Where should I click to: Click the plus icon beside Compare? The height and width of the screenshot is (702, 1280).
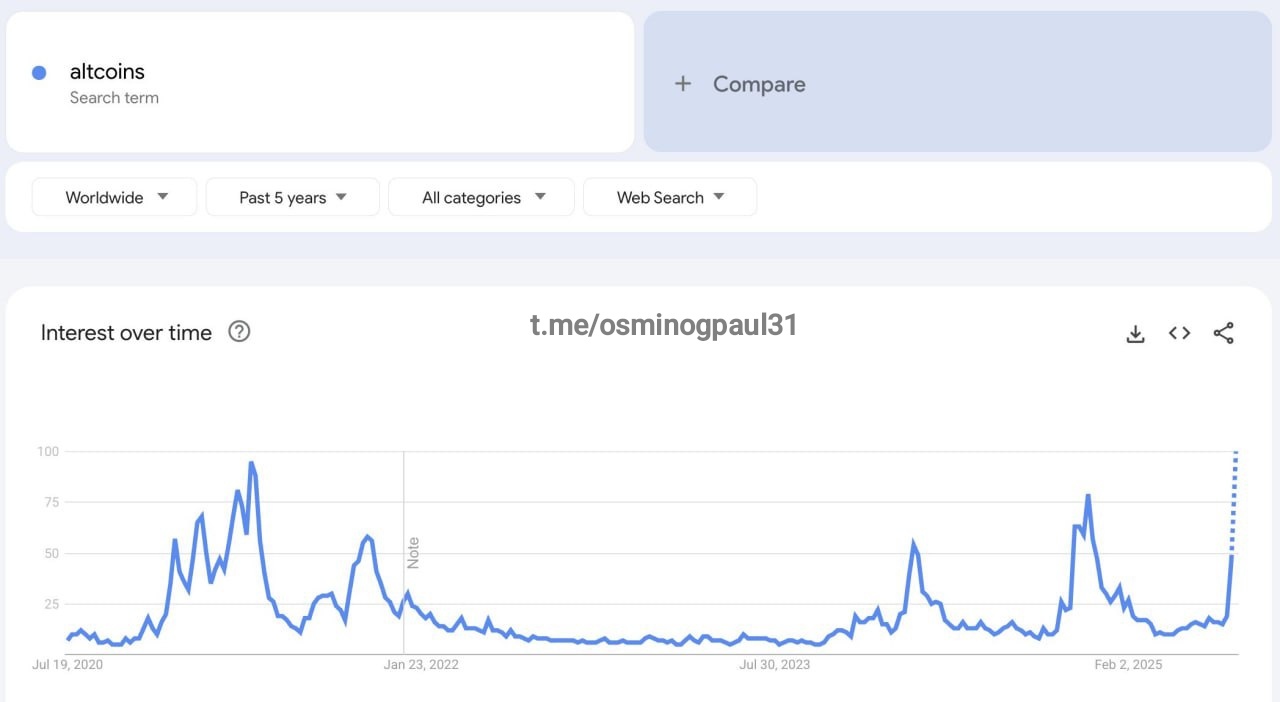click(683, 84)
